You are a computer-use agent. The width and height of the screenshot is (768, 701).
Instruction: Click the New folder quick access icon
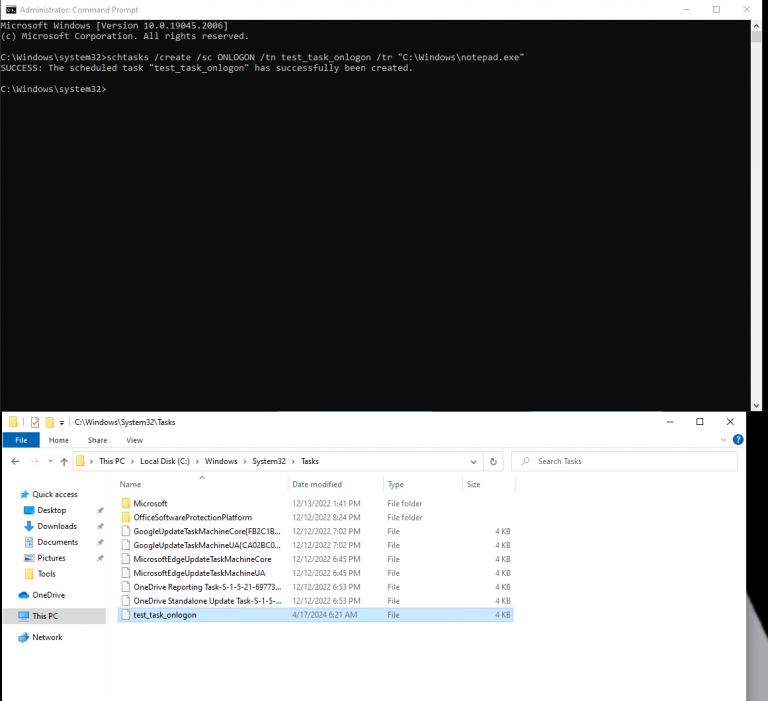[49, 422]
